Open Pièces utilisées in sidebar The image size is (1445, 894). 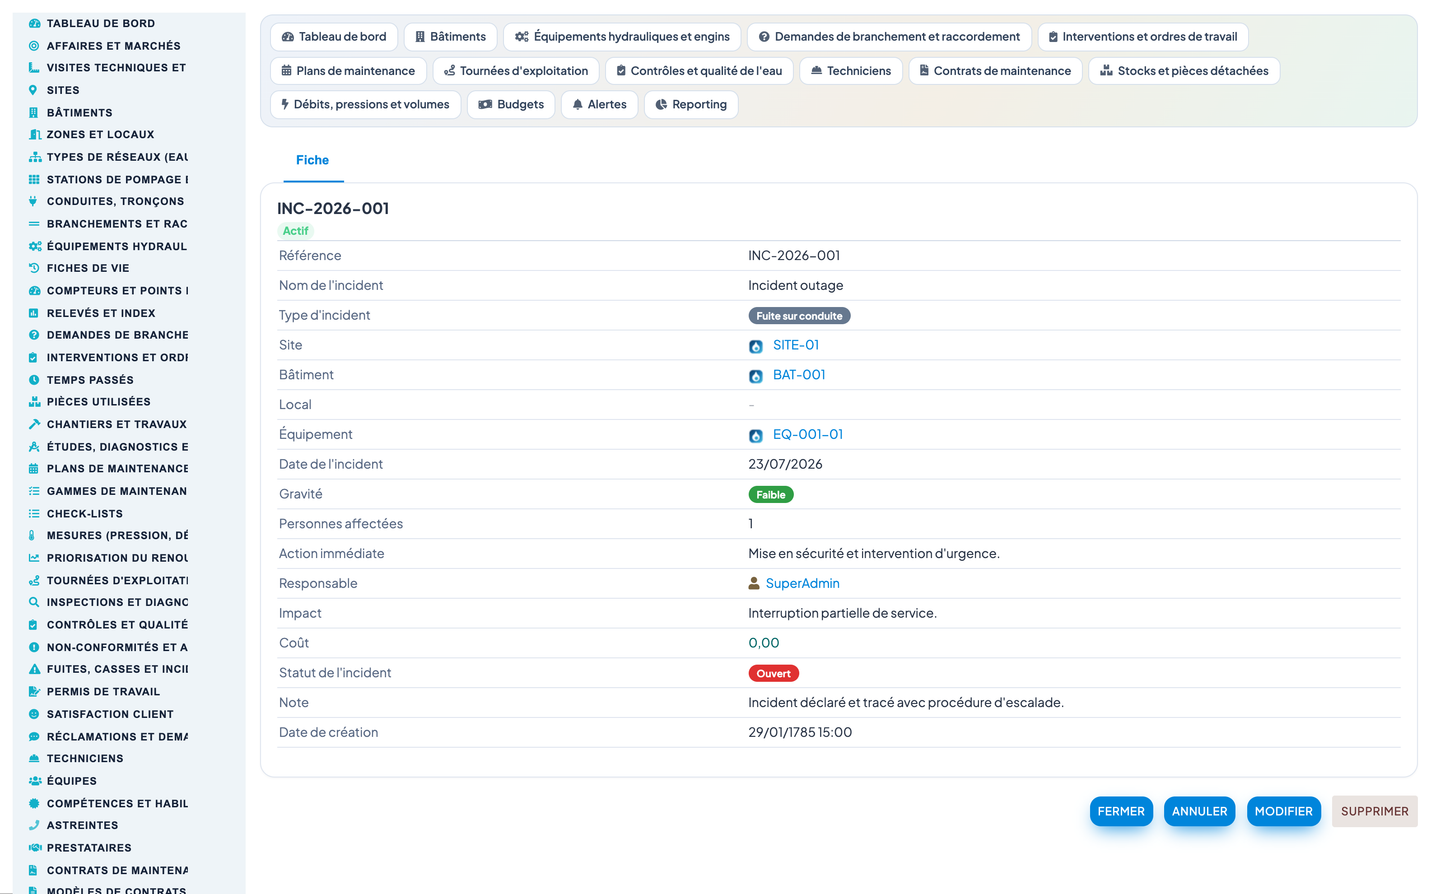coord(99,402)
